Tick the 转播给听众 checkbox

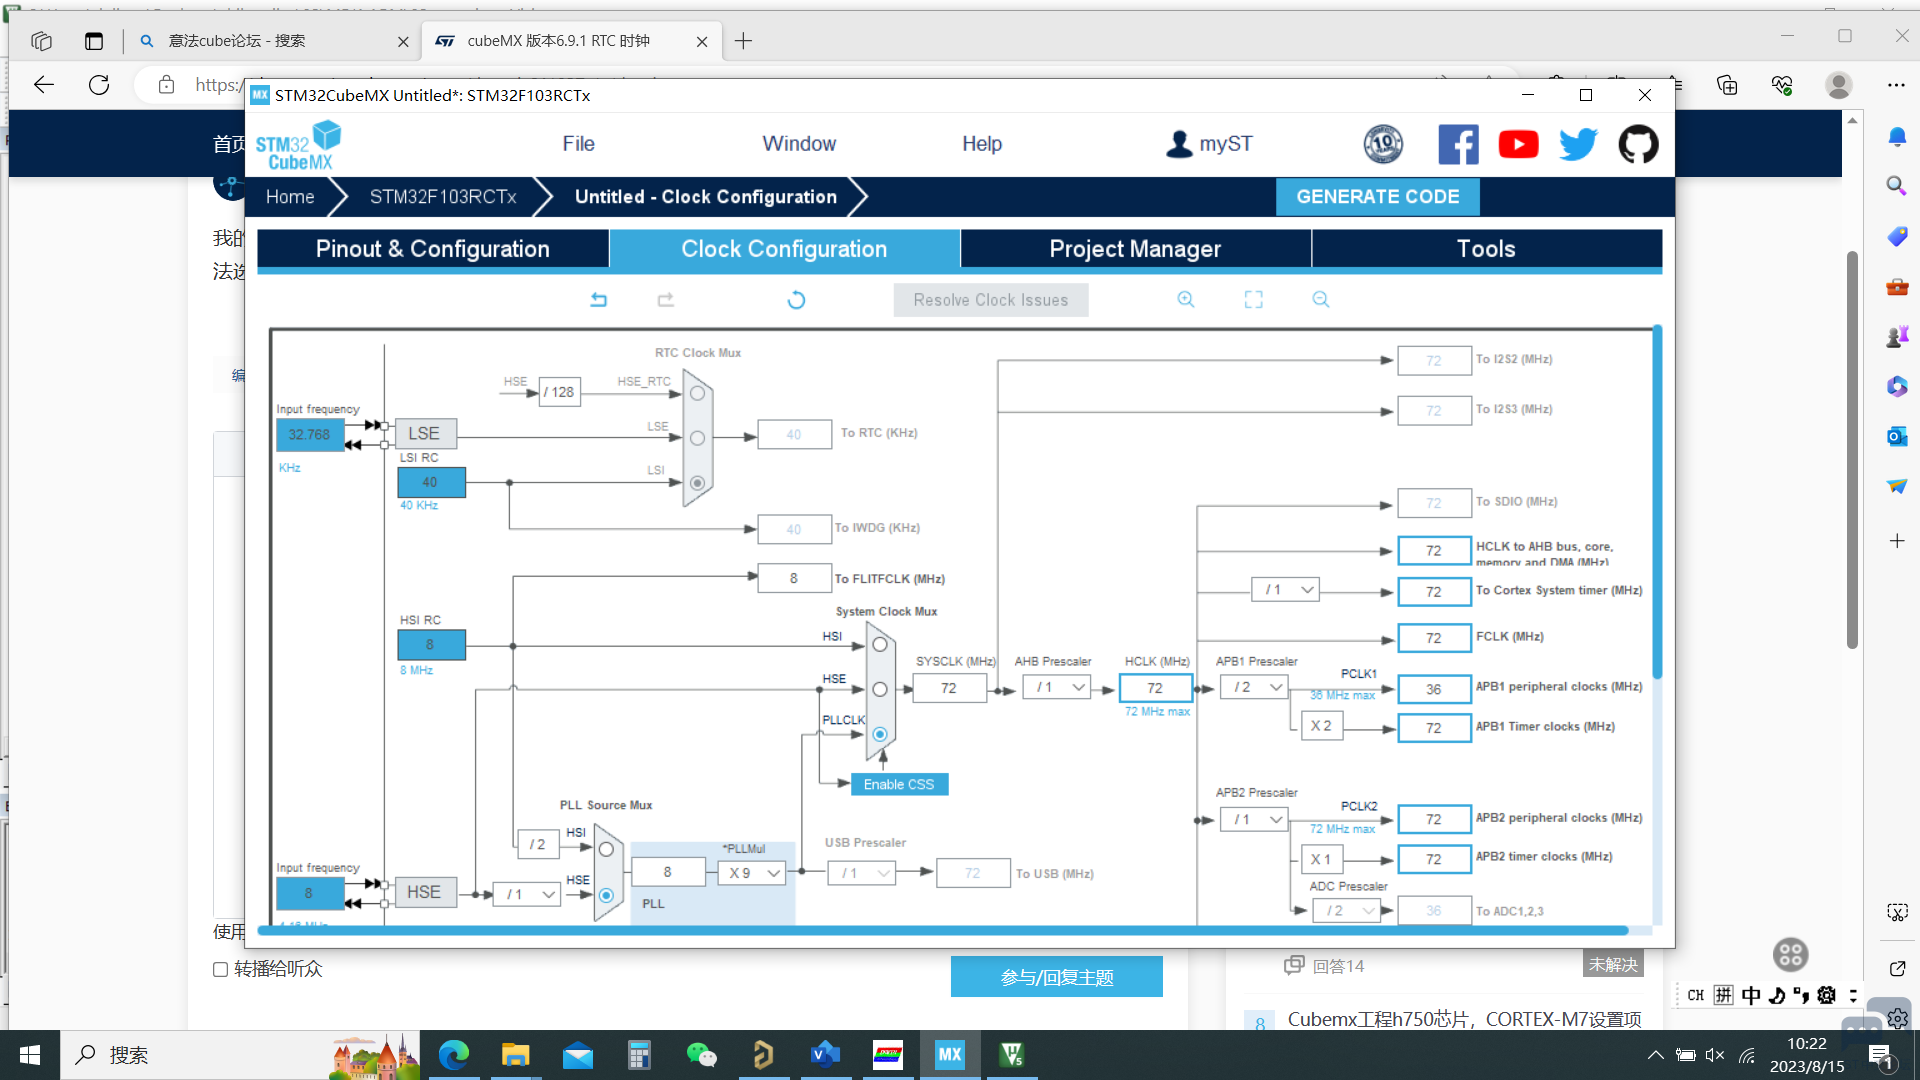[220, 969]
